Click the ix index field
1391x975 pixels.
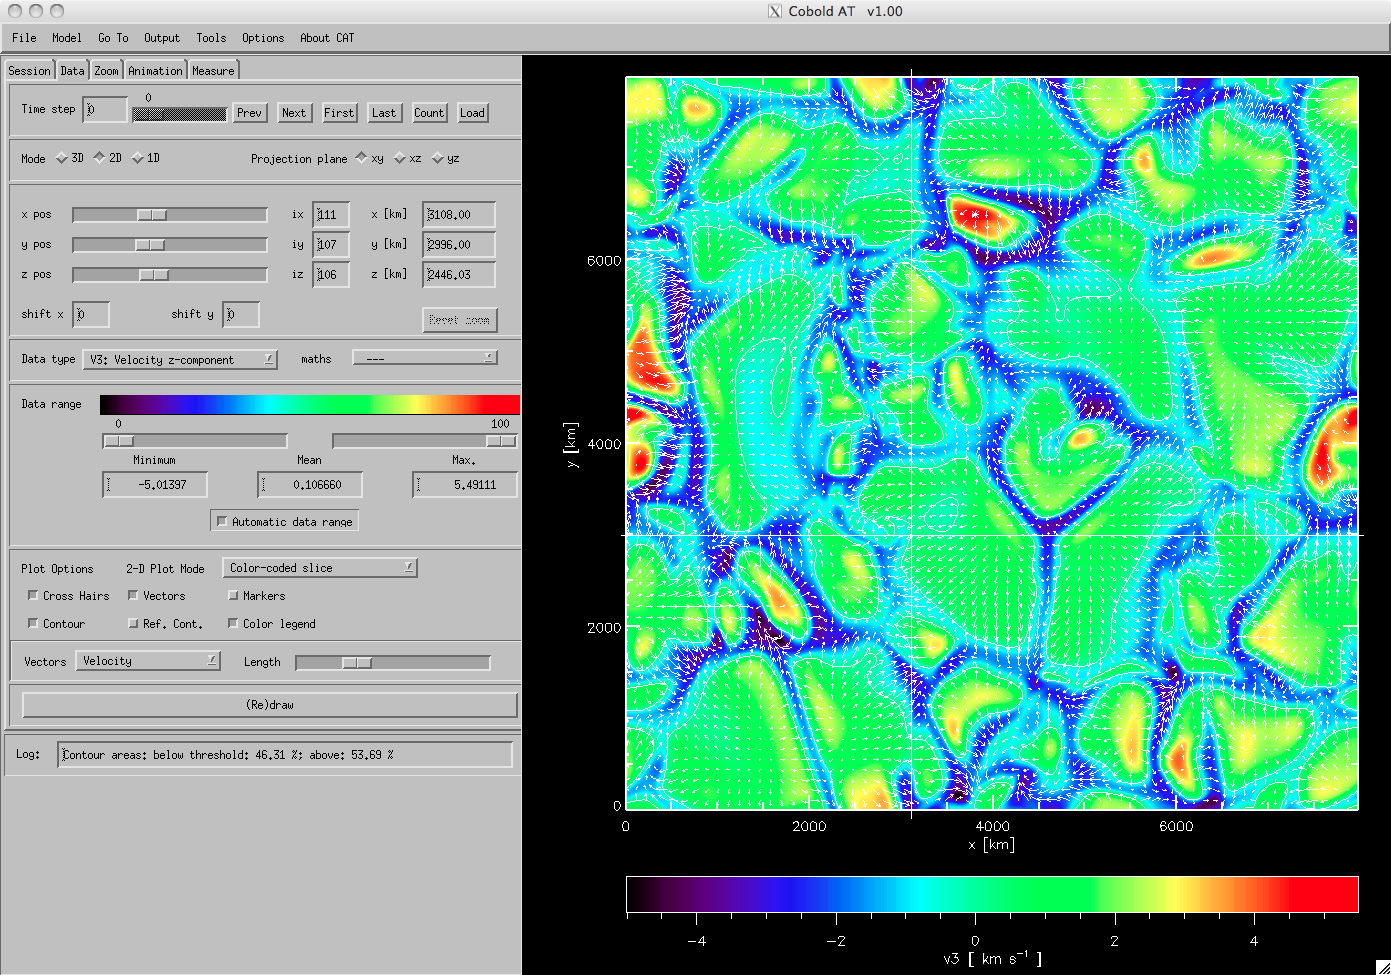click(331, 214)
